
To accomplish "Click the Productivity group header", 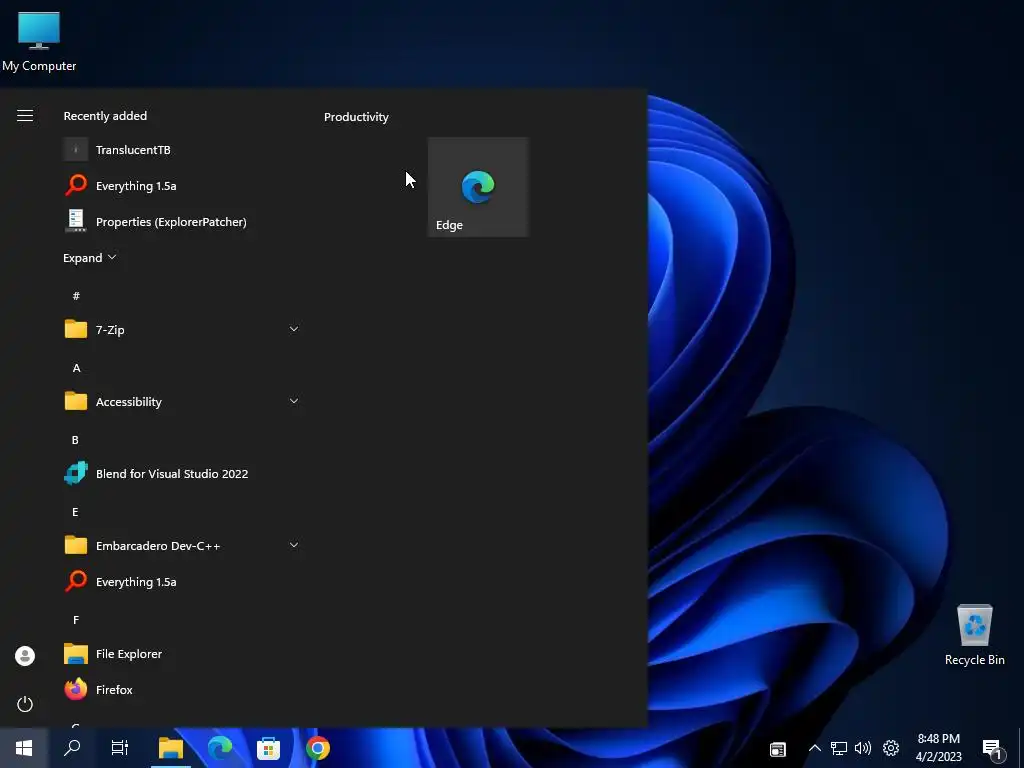I will (357, 117).
